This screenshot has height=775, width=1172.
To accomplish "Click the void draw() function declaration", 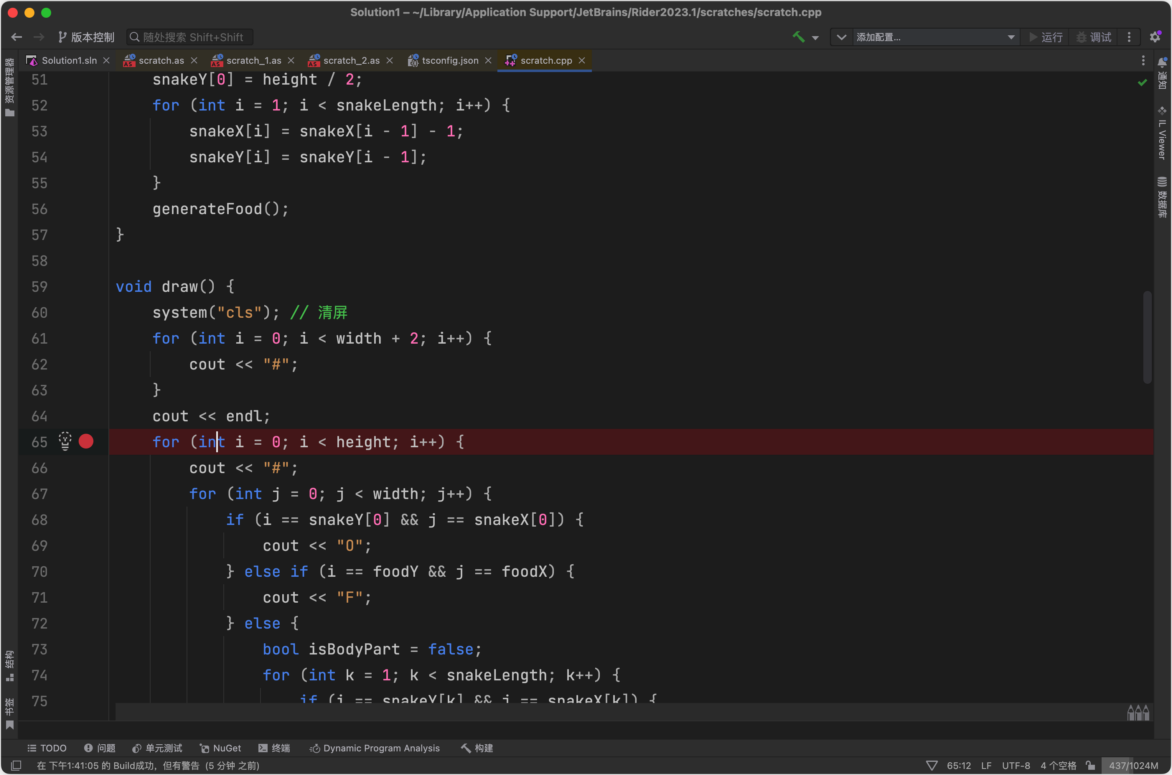I will pos(175,287).
